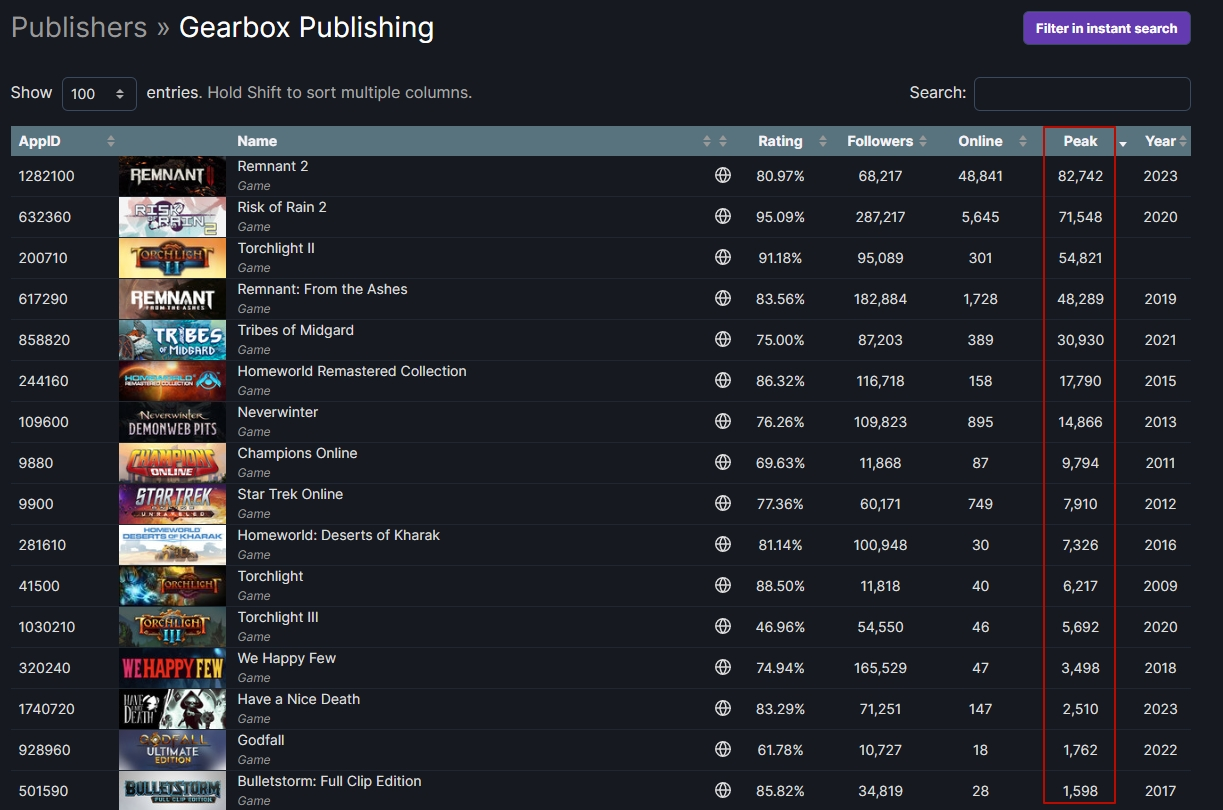This screenshot has height=810, width=1223.
Task: Click the globe icon in Remnant 2 row
Action: click(723, 176)
